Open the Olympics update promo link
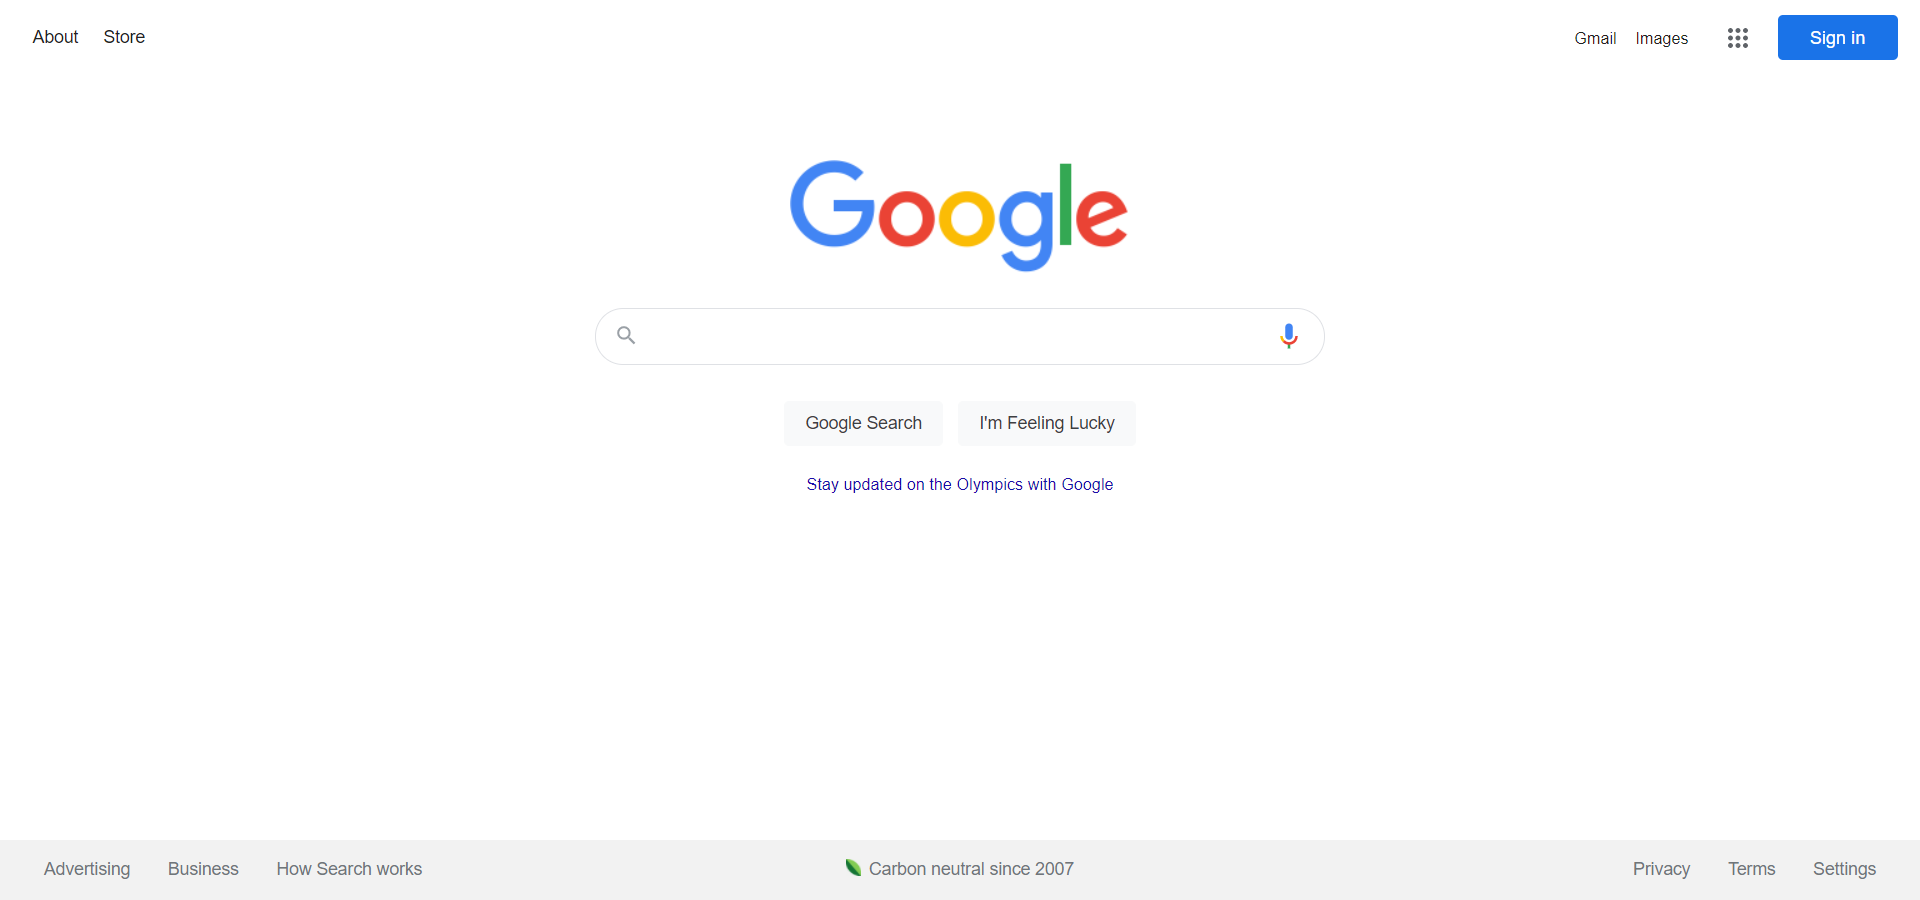 960,484
